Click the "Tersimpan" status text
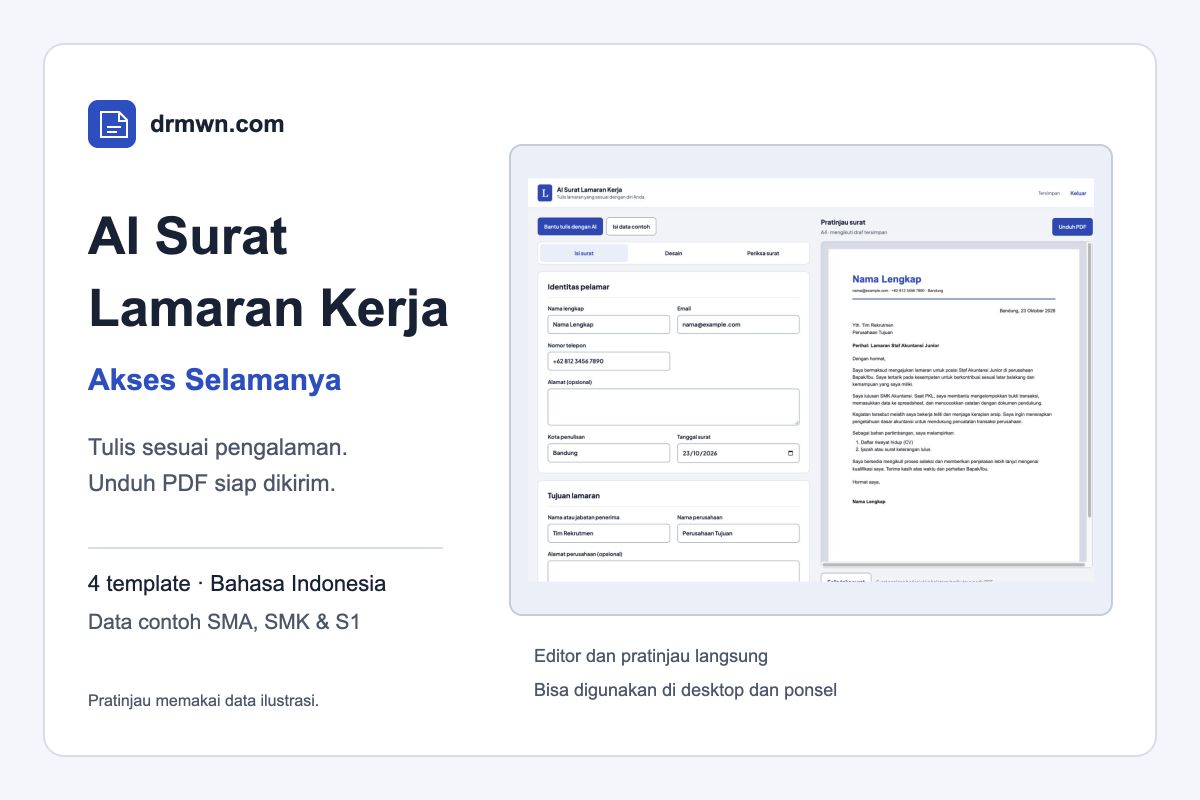 (1049, 193)
